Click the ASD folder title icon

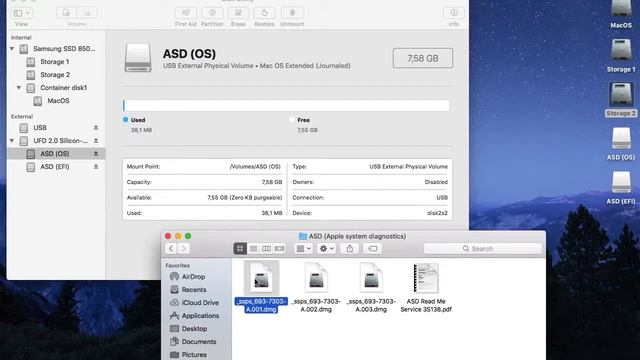click(303, 236)
